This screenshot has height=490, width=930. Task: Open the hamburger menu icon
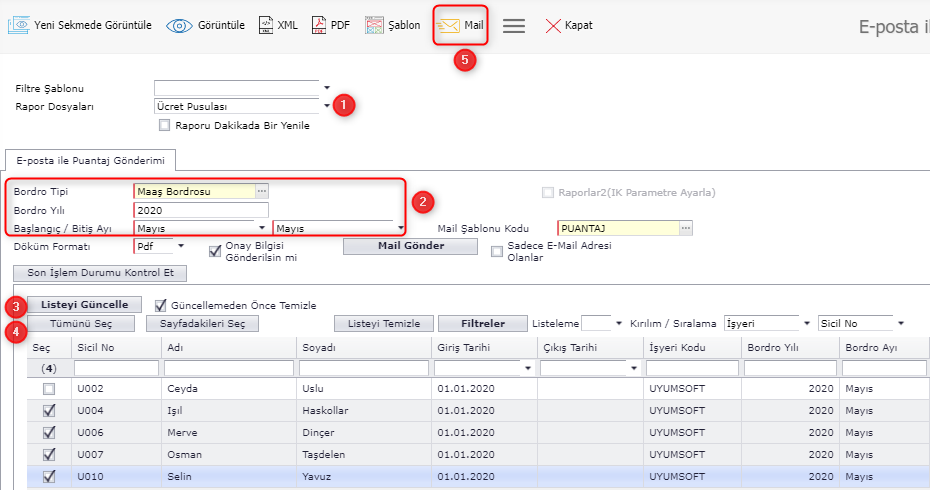click(x=514, y=26)
